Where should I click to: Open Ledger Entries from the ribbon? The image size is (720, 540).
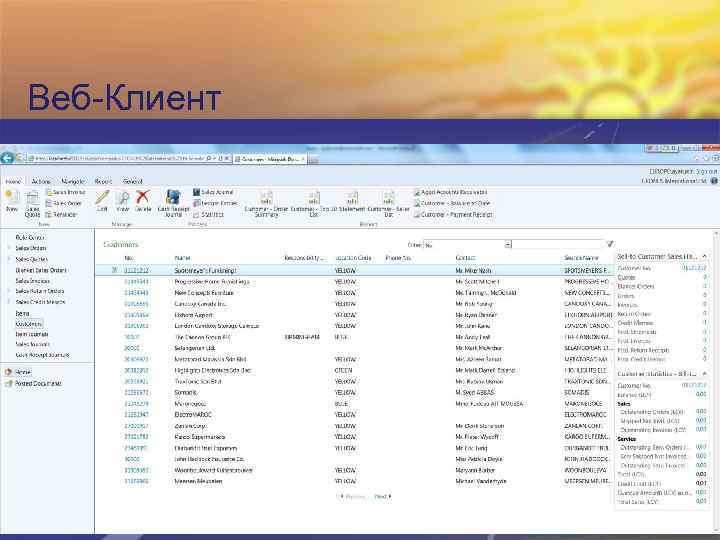coord(215,203)
